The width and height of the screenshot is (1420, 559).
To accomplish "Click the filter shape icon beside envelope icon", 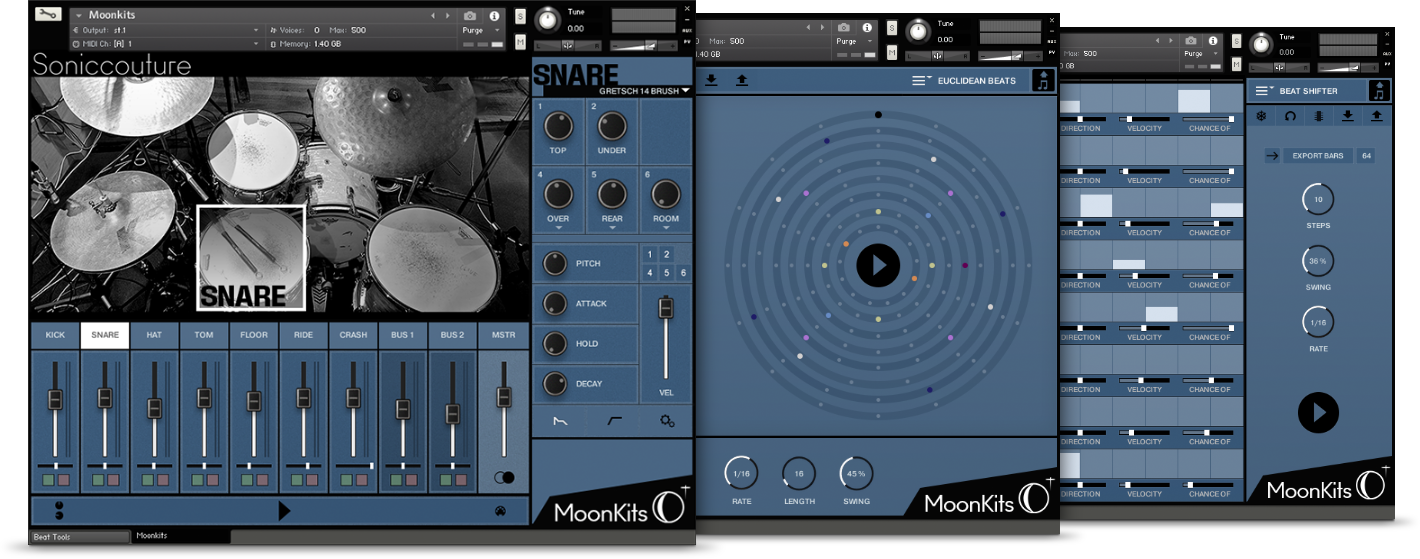I will [x=614, y=422].
